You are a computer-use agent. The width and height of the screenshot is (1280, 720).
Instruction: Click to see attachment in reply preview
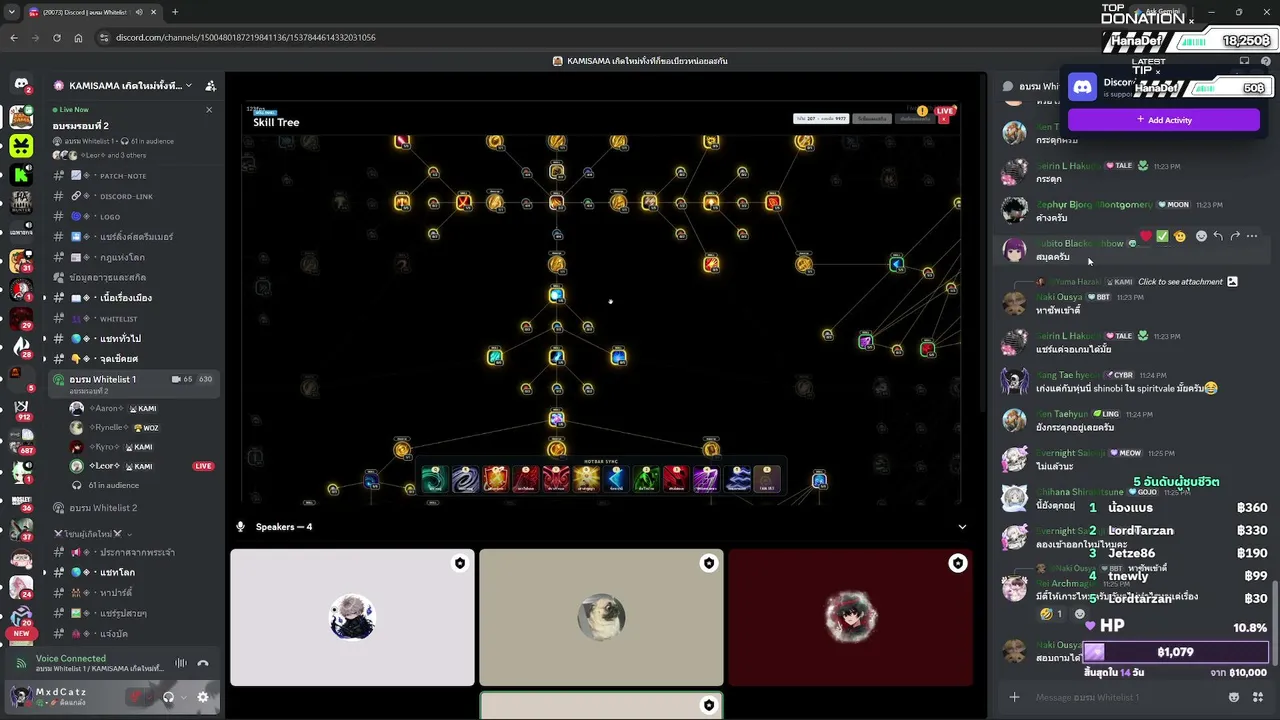pyautogui.click(x=1180, y=282)
